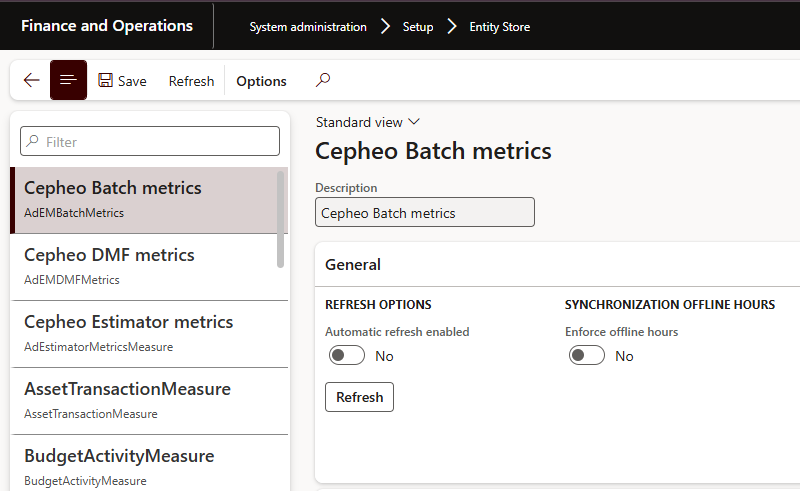Expand the Standard view dropdown
The height and width of the screenshot is (491, 800).
coord(367,122)
